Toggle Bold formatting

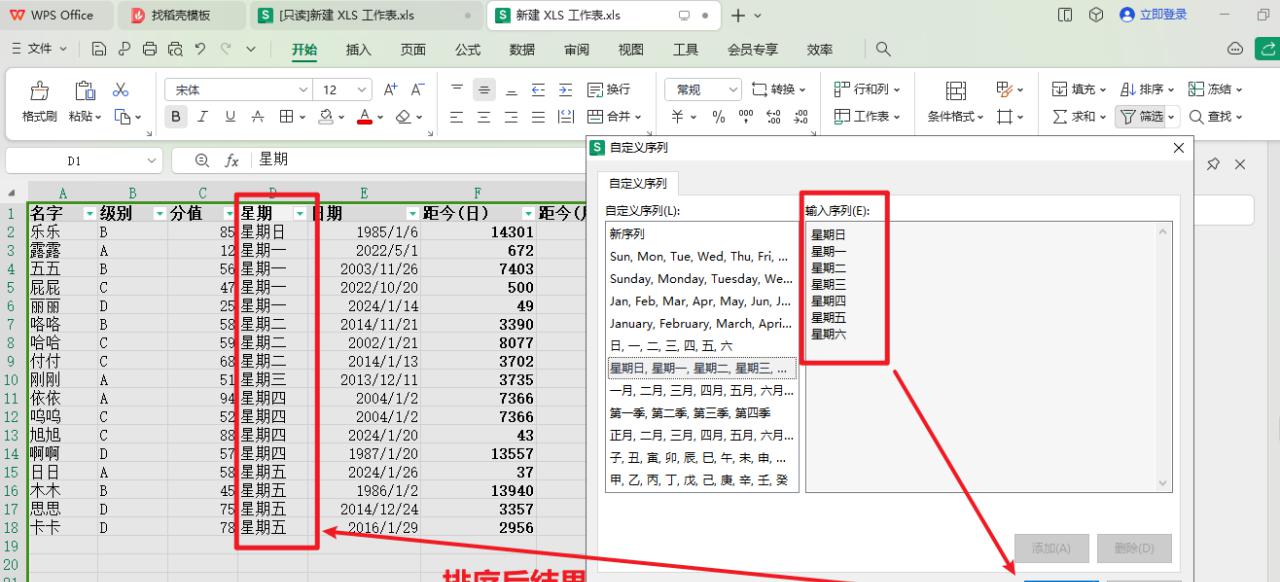(176, 117)
